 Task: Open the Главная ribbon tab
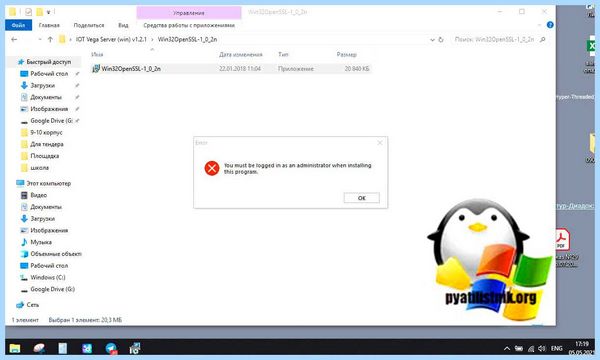click(x=49, y=25)
